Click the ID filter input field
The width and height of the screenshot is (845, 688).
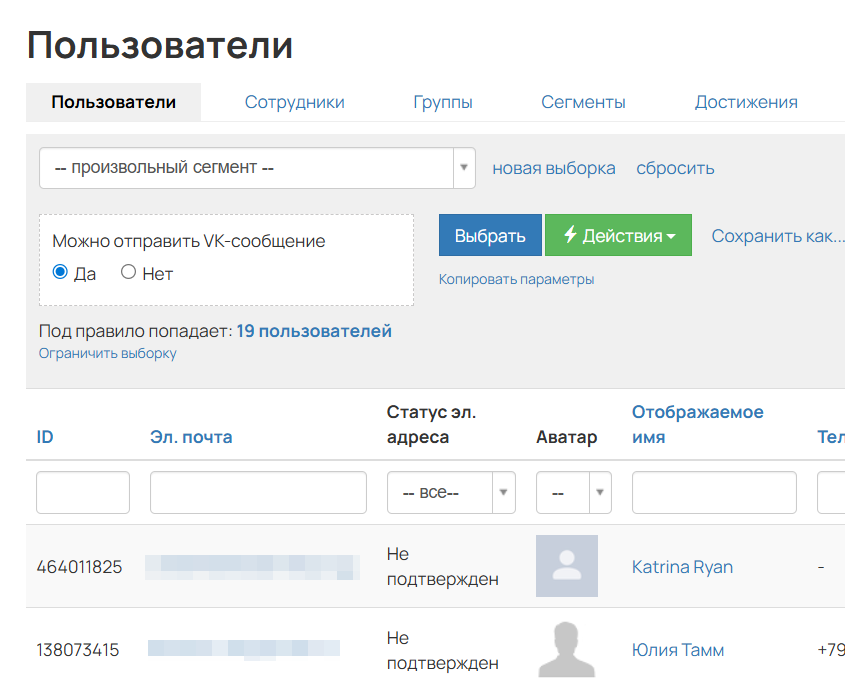[x=83, y=492]
